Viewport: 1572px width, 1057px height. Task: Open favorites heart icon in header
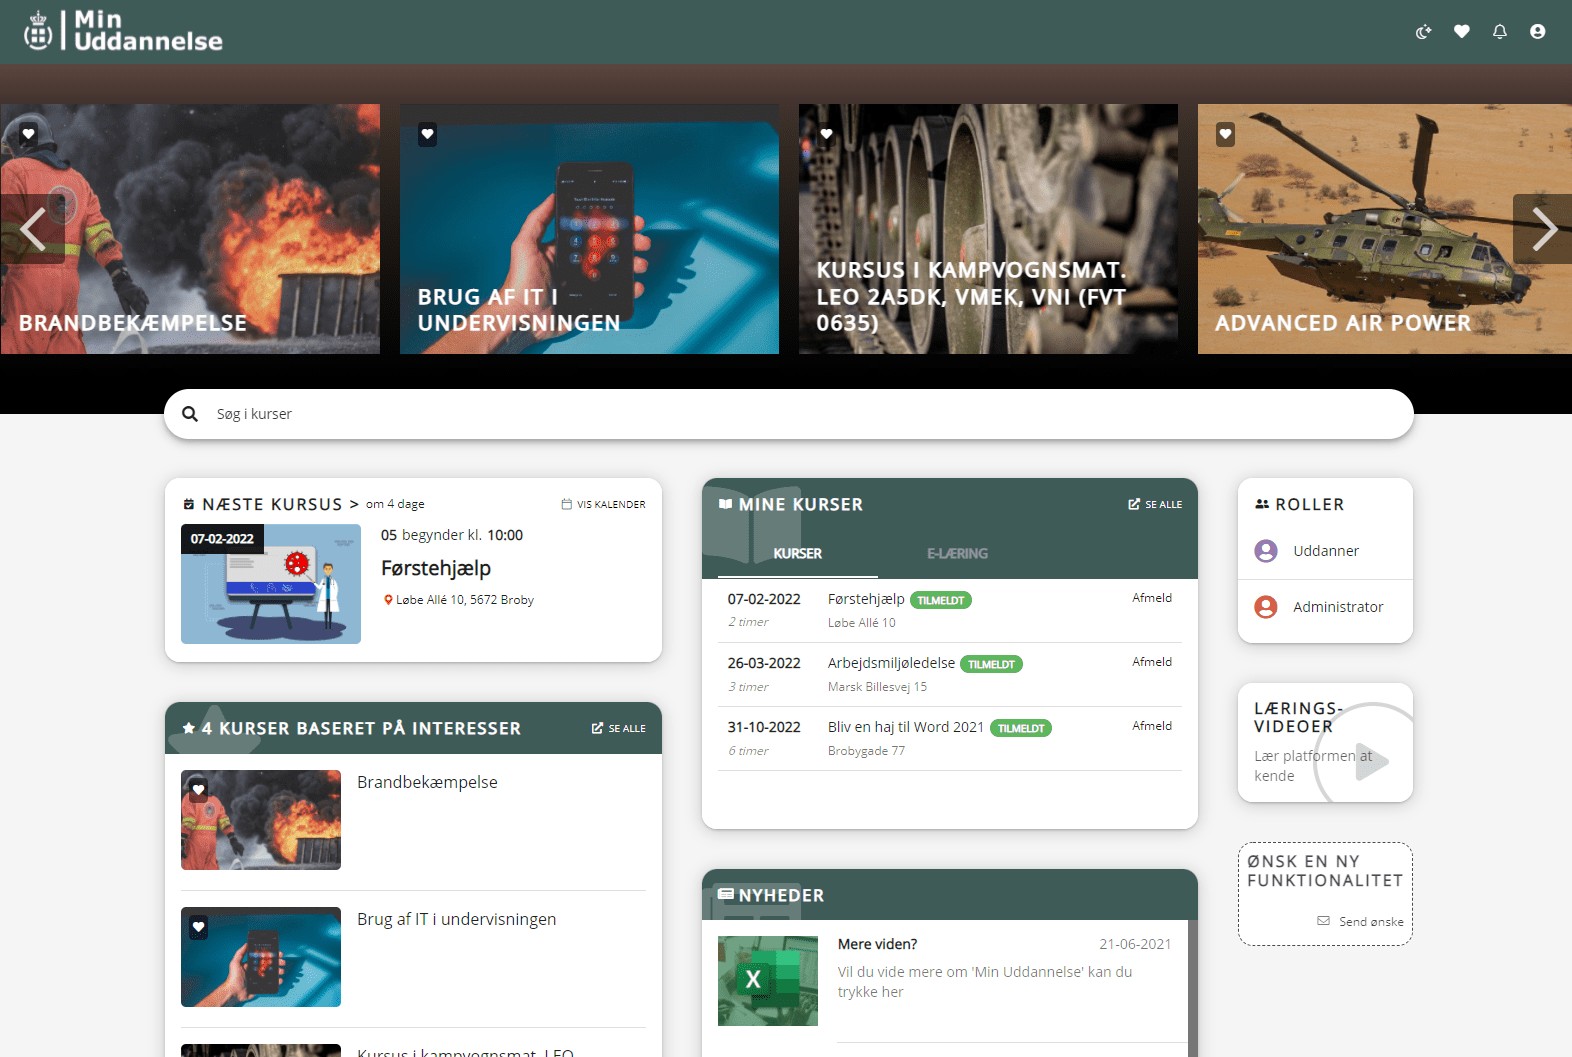pos(1461,32)
